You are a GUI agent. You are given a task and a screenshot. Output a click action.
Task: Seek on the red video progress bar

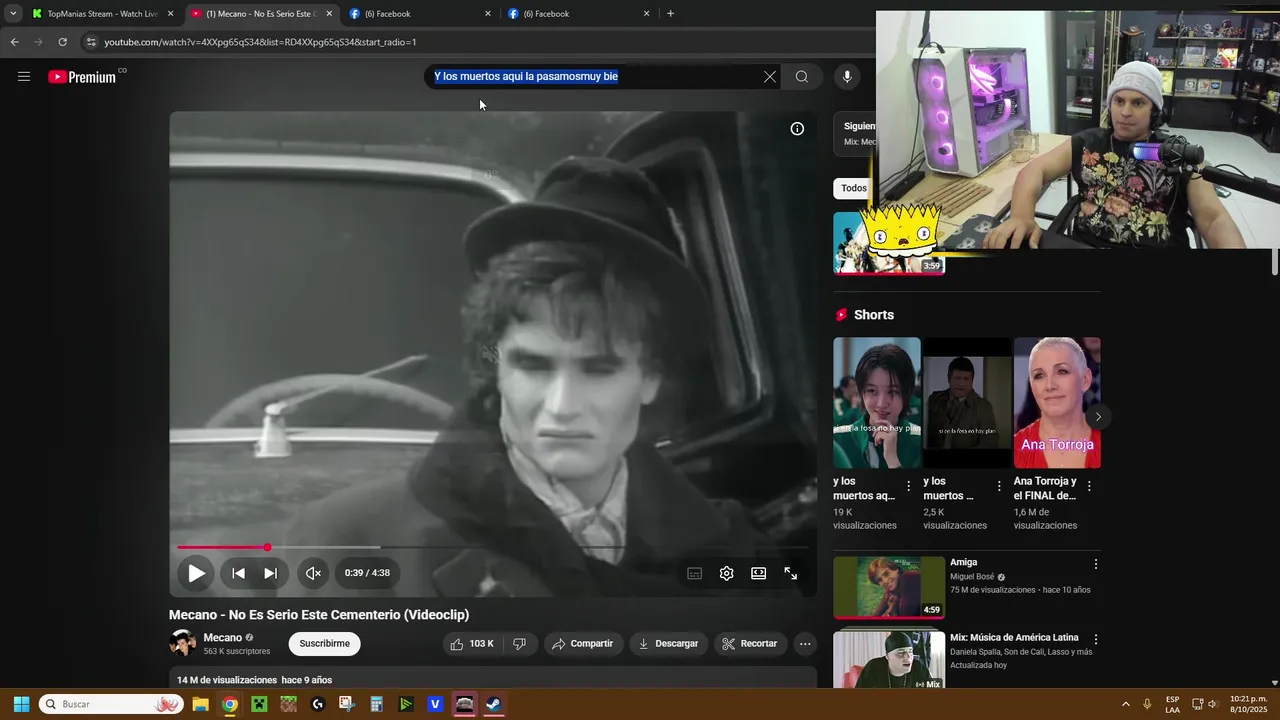(492, 547)
